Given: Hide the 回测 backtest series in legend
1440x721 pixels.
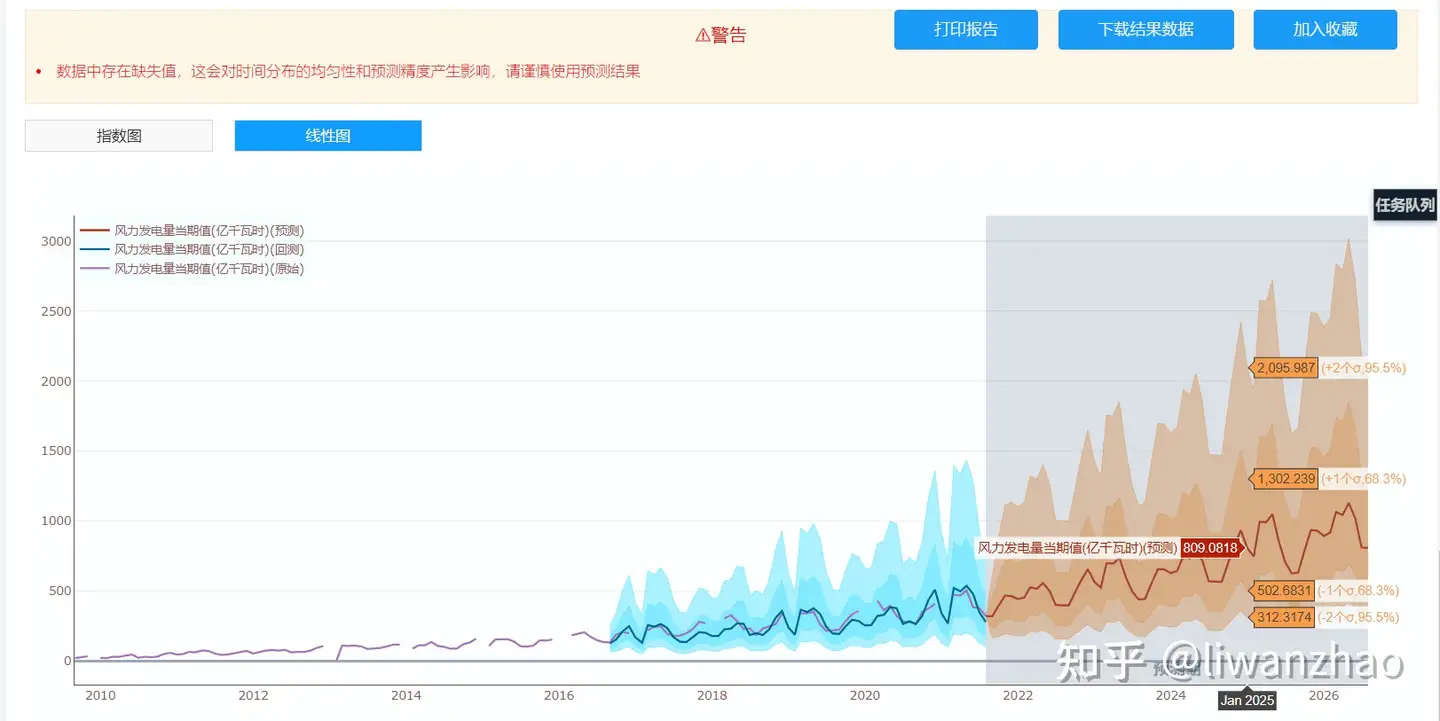Looking at the screenshot, I should coord(208,250).
